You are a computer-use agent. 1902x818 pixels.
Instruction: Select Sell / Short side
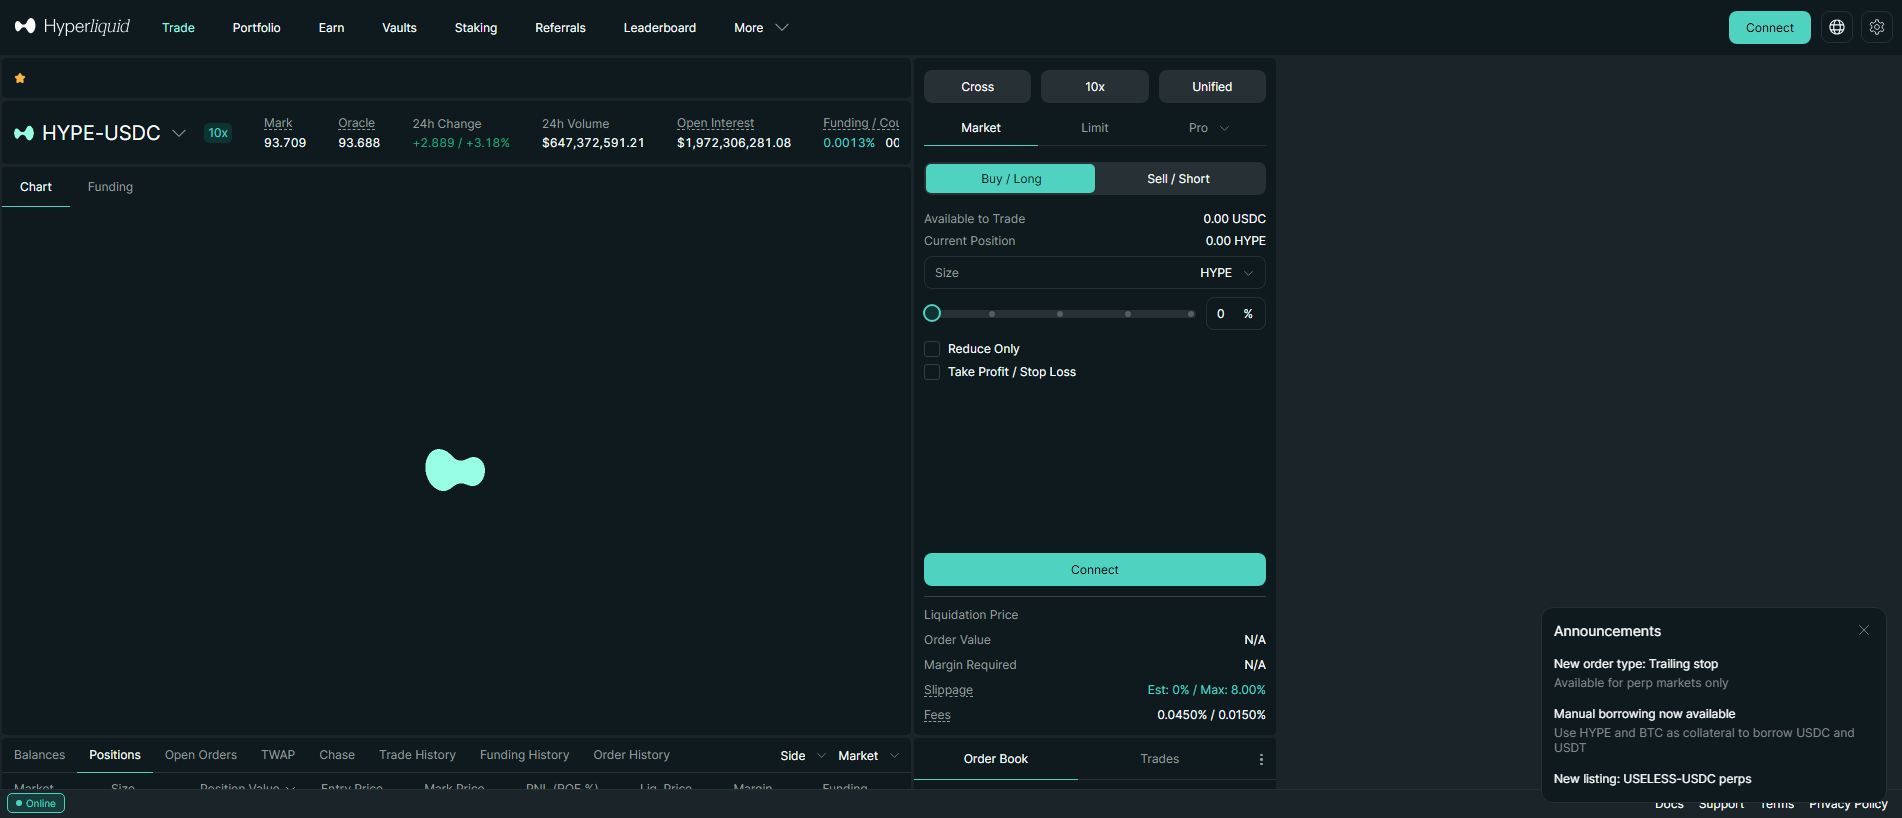[x=1178, y=179]
